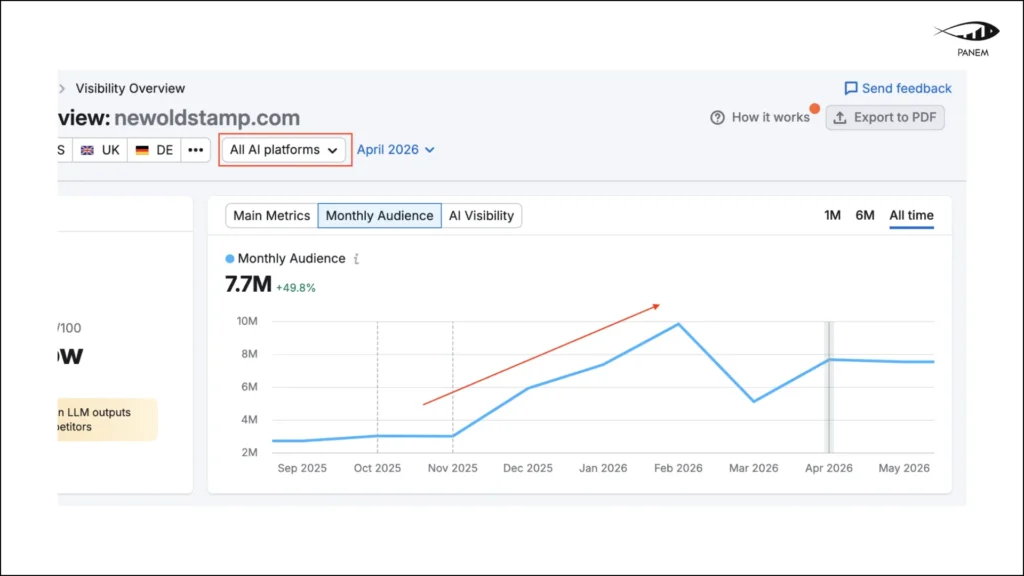Switch to the Monthly Audience tab
Screen dimensions: 1024x576
pyautogui.click(x=379, y=216)
